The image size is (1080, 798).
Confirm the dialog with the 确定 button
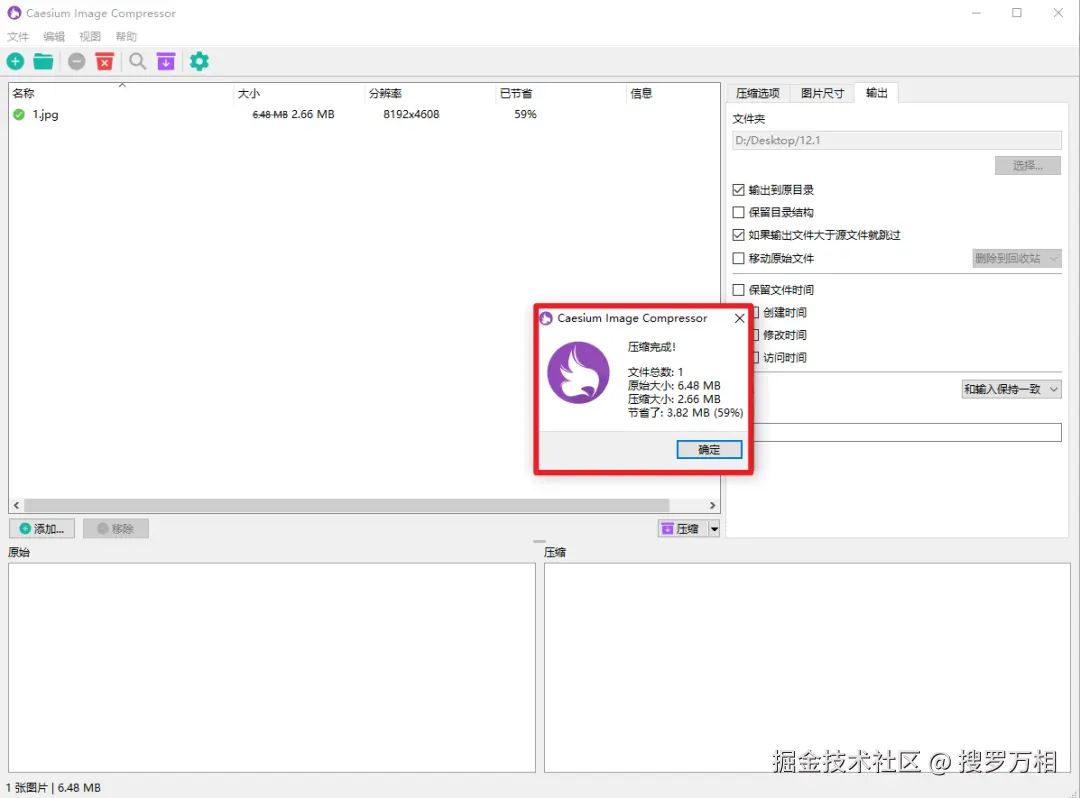[709, 450]
